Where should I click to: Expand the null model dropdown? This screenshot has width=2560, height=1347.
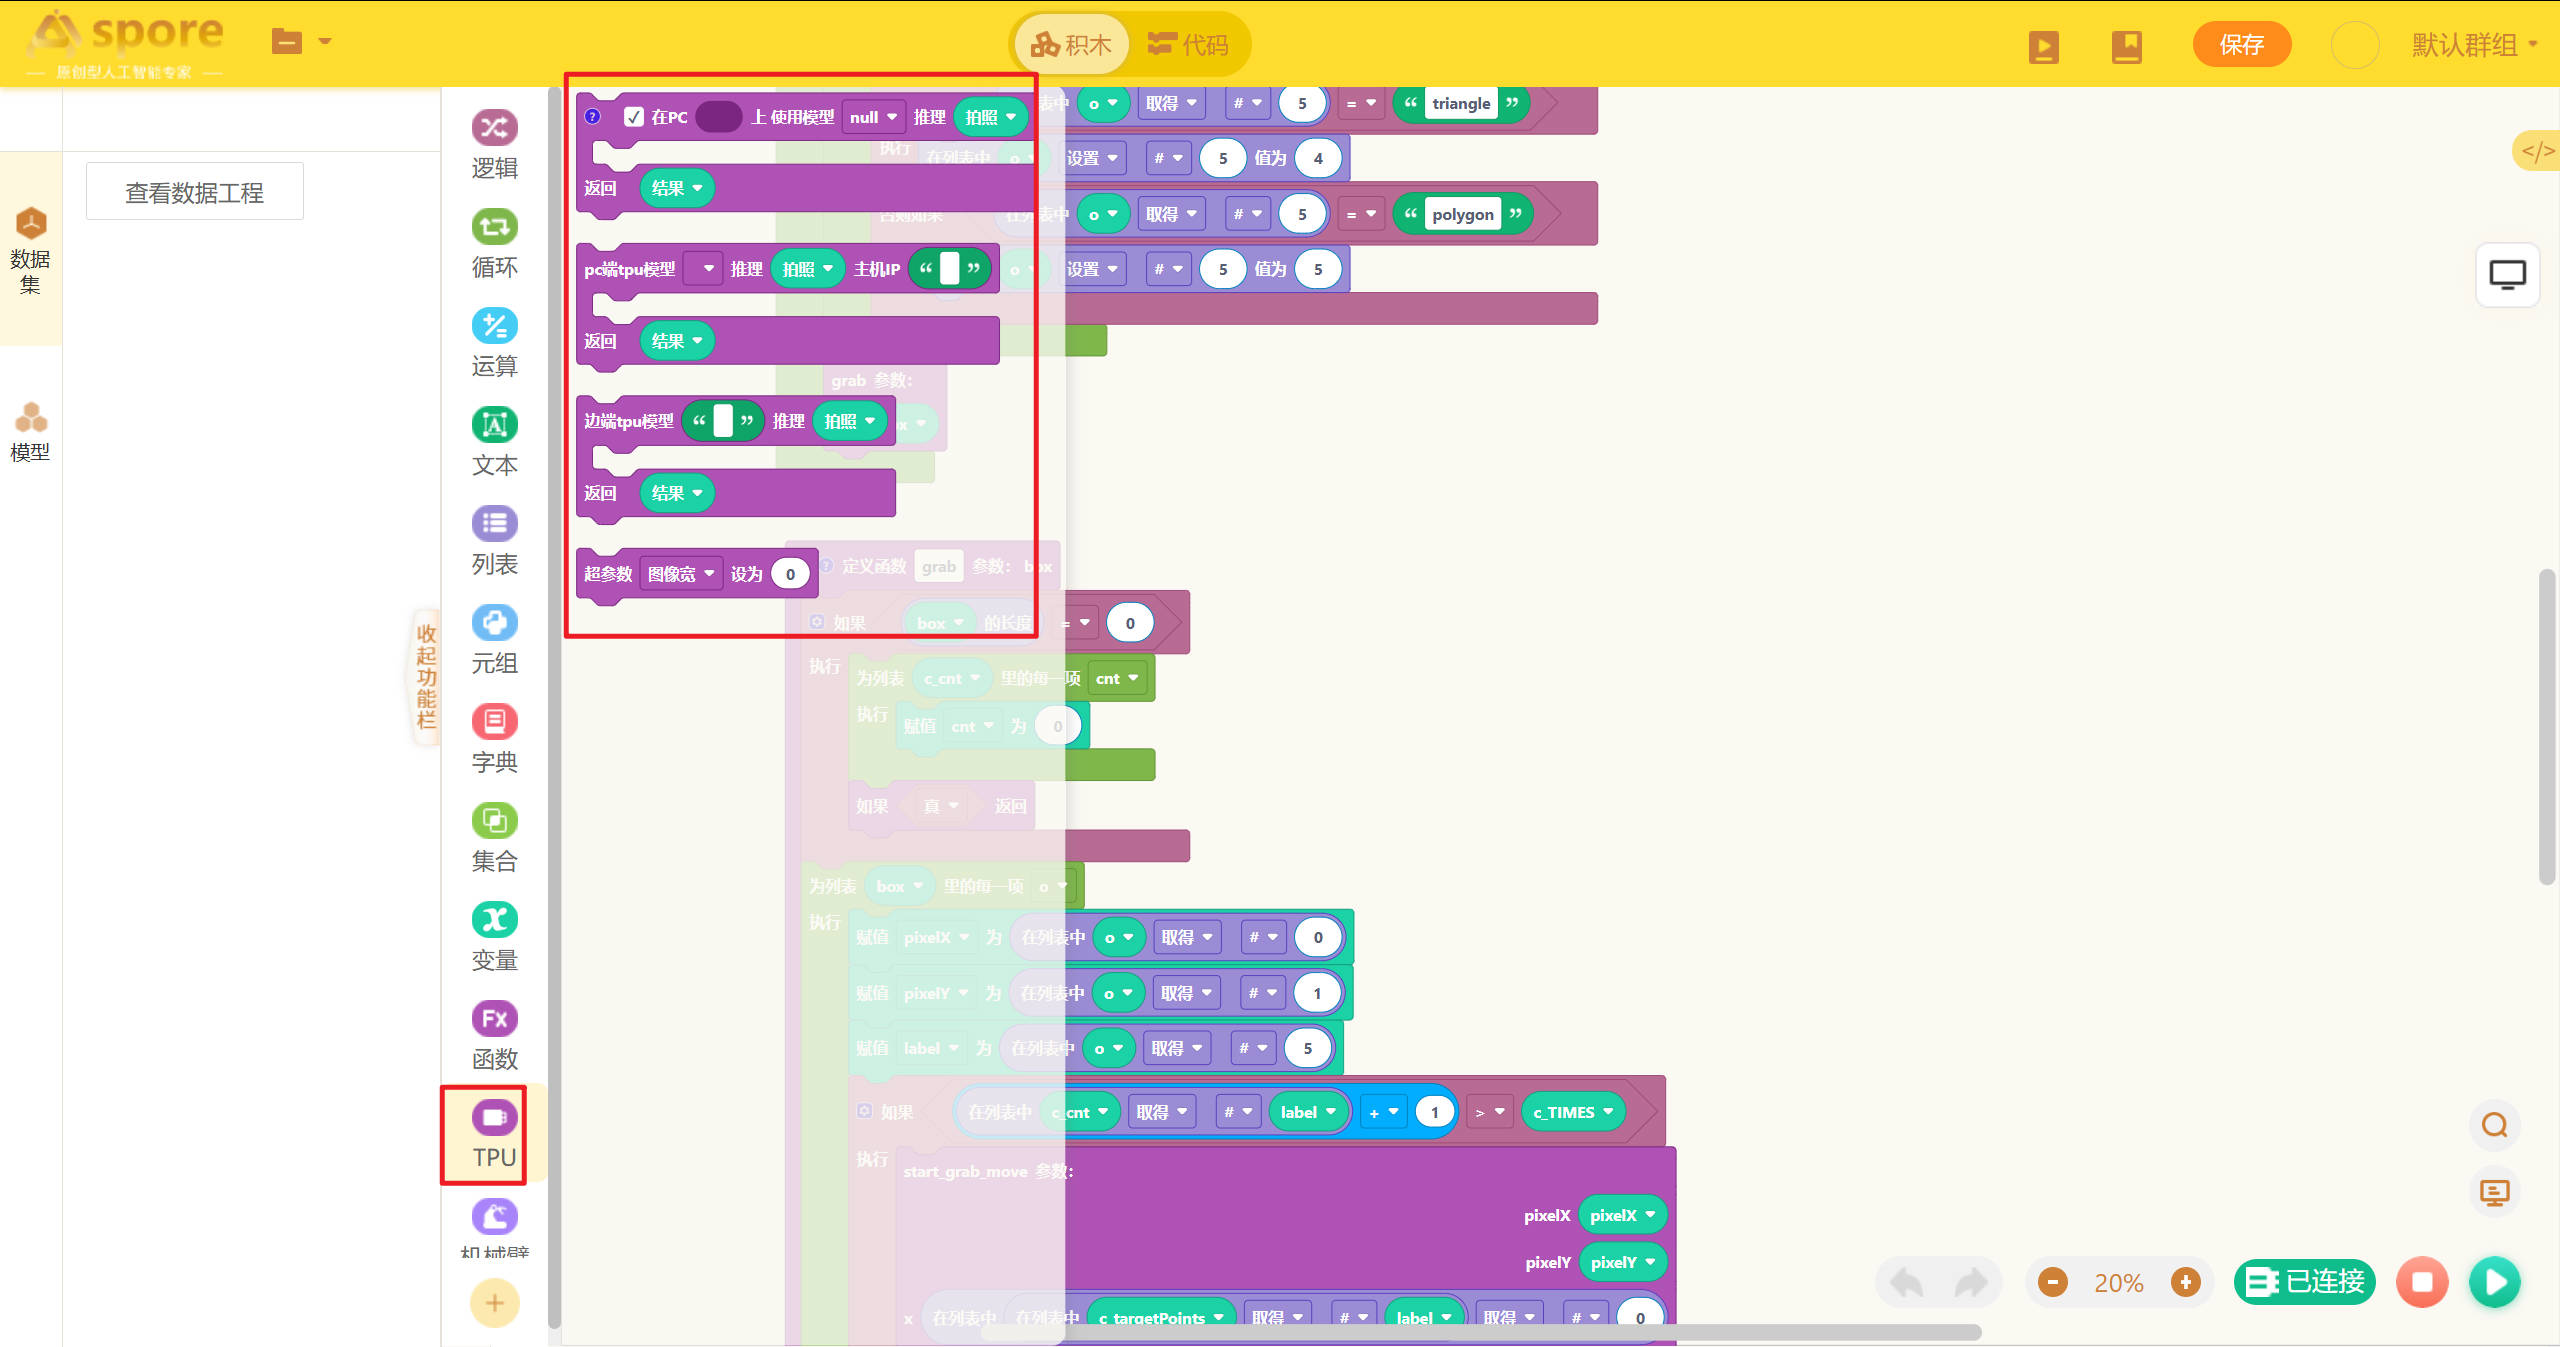[874, 117]
